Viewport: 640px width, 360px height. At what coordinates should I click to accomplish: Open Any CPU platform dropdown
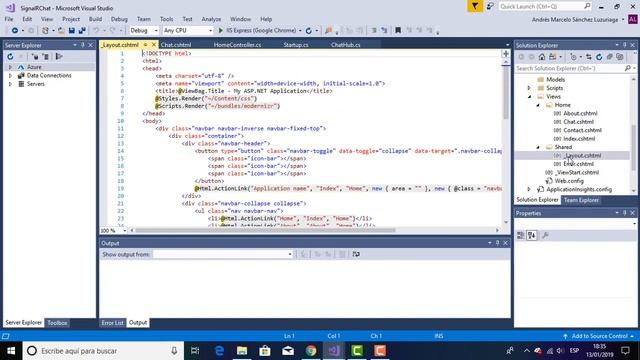pyautogui.click(x=188, y=31)
